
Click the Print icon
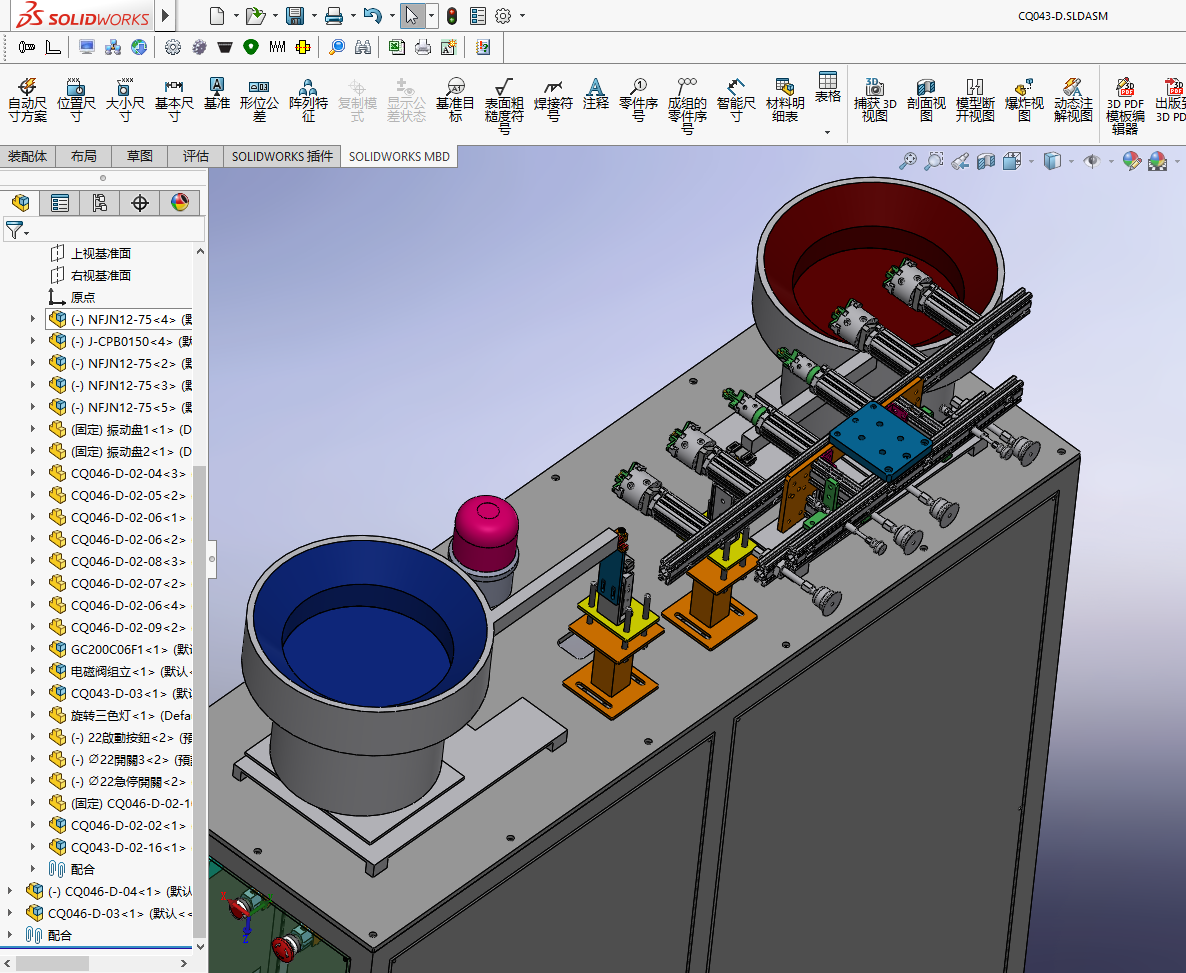[x=334, y=16]
